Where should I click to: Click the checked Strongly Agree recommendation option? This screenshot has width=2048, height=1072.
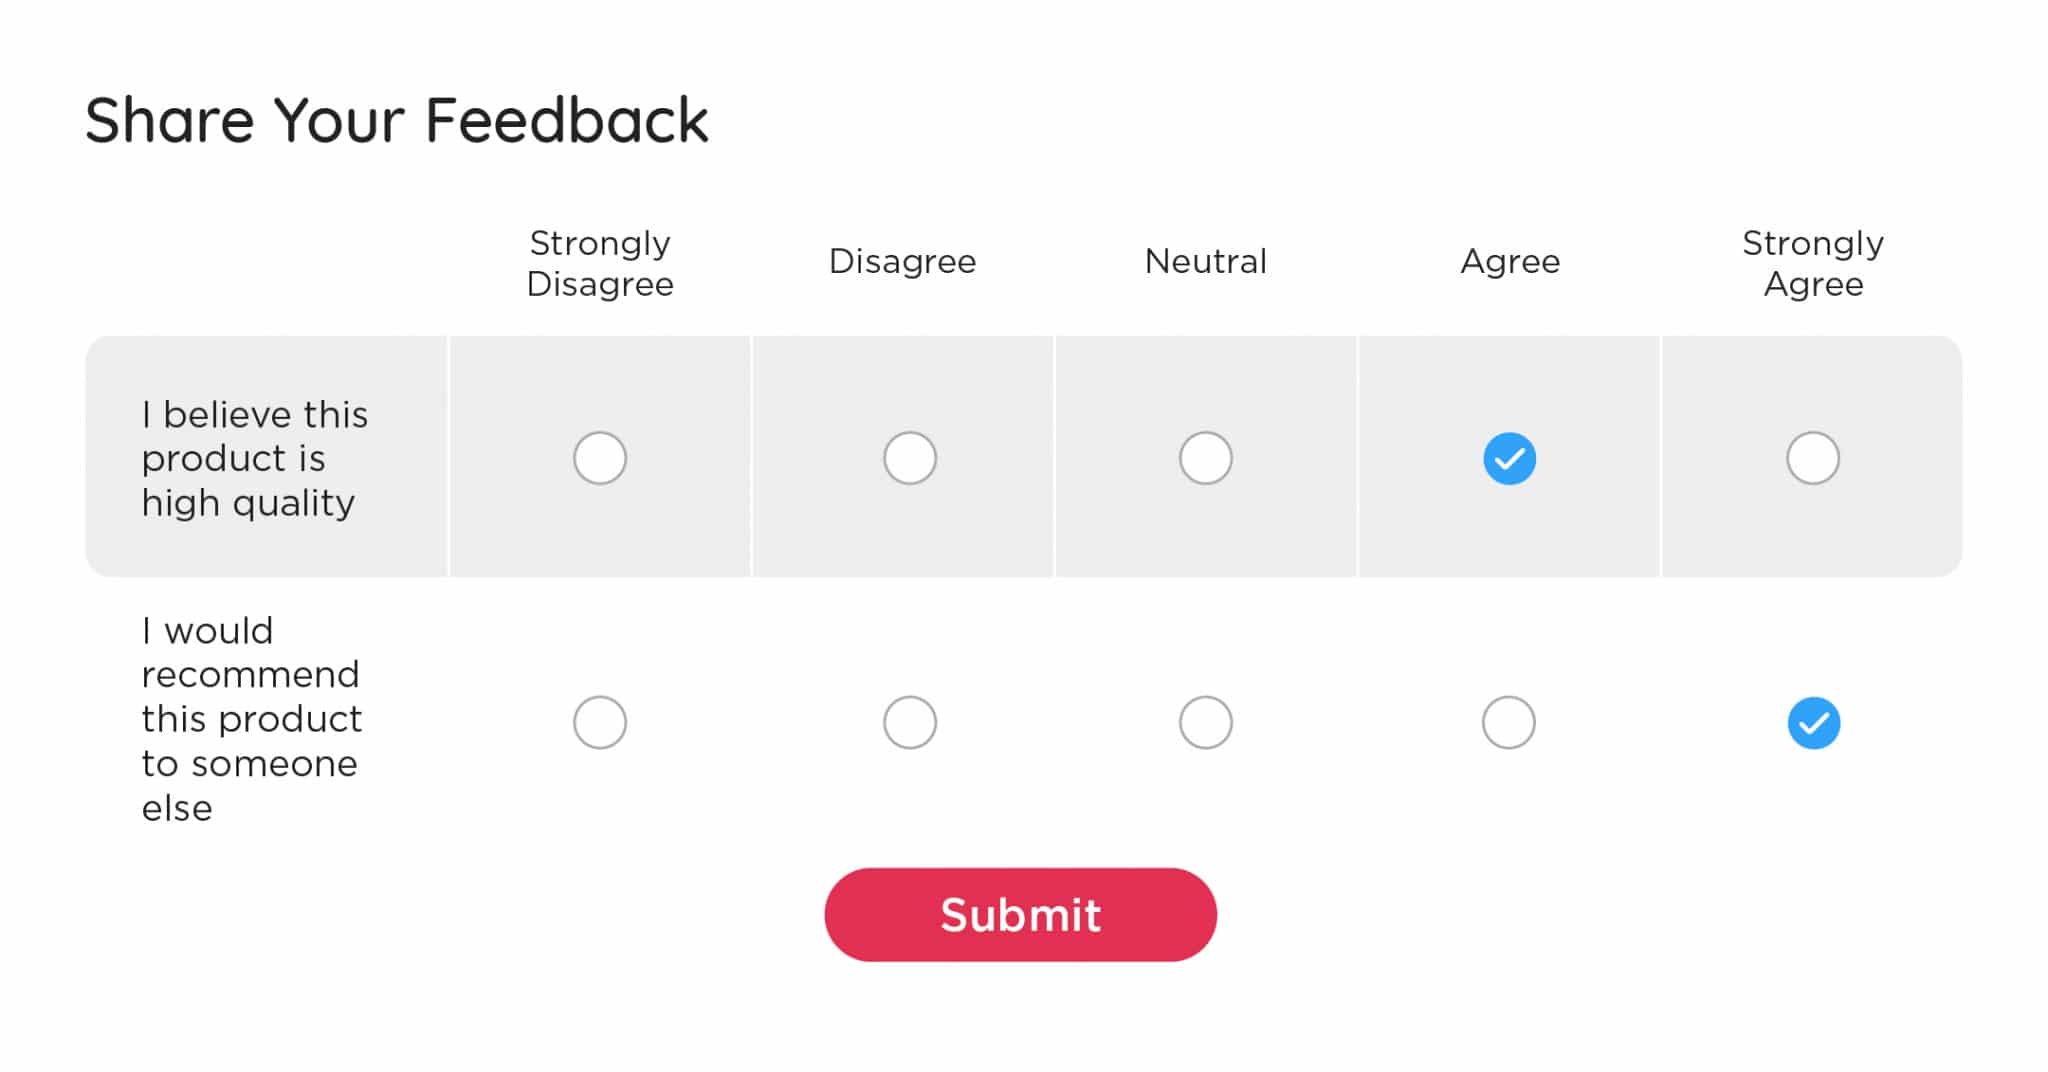coord(1813,721)
